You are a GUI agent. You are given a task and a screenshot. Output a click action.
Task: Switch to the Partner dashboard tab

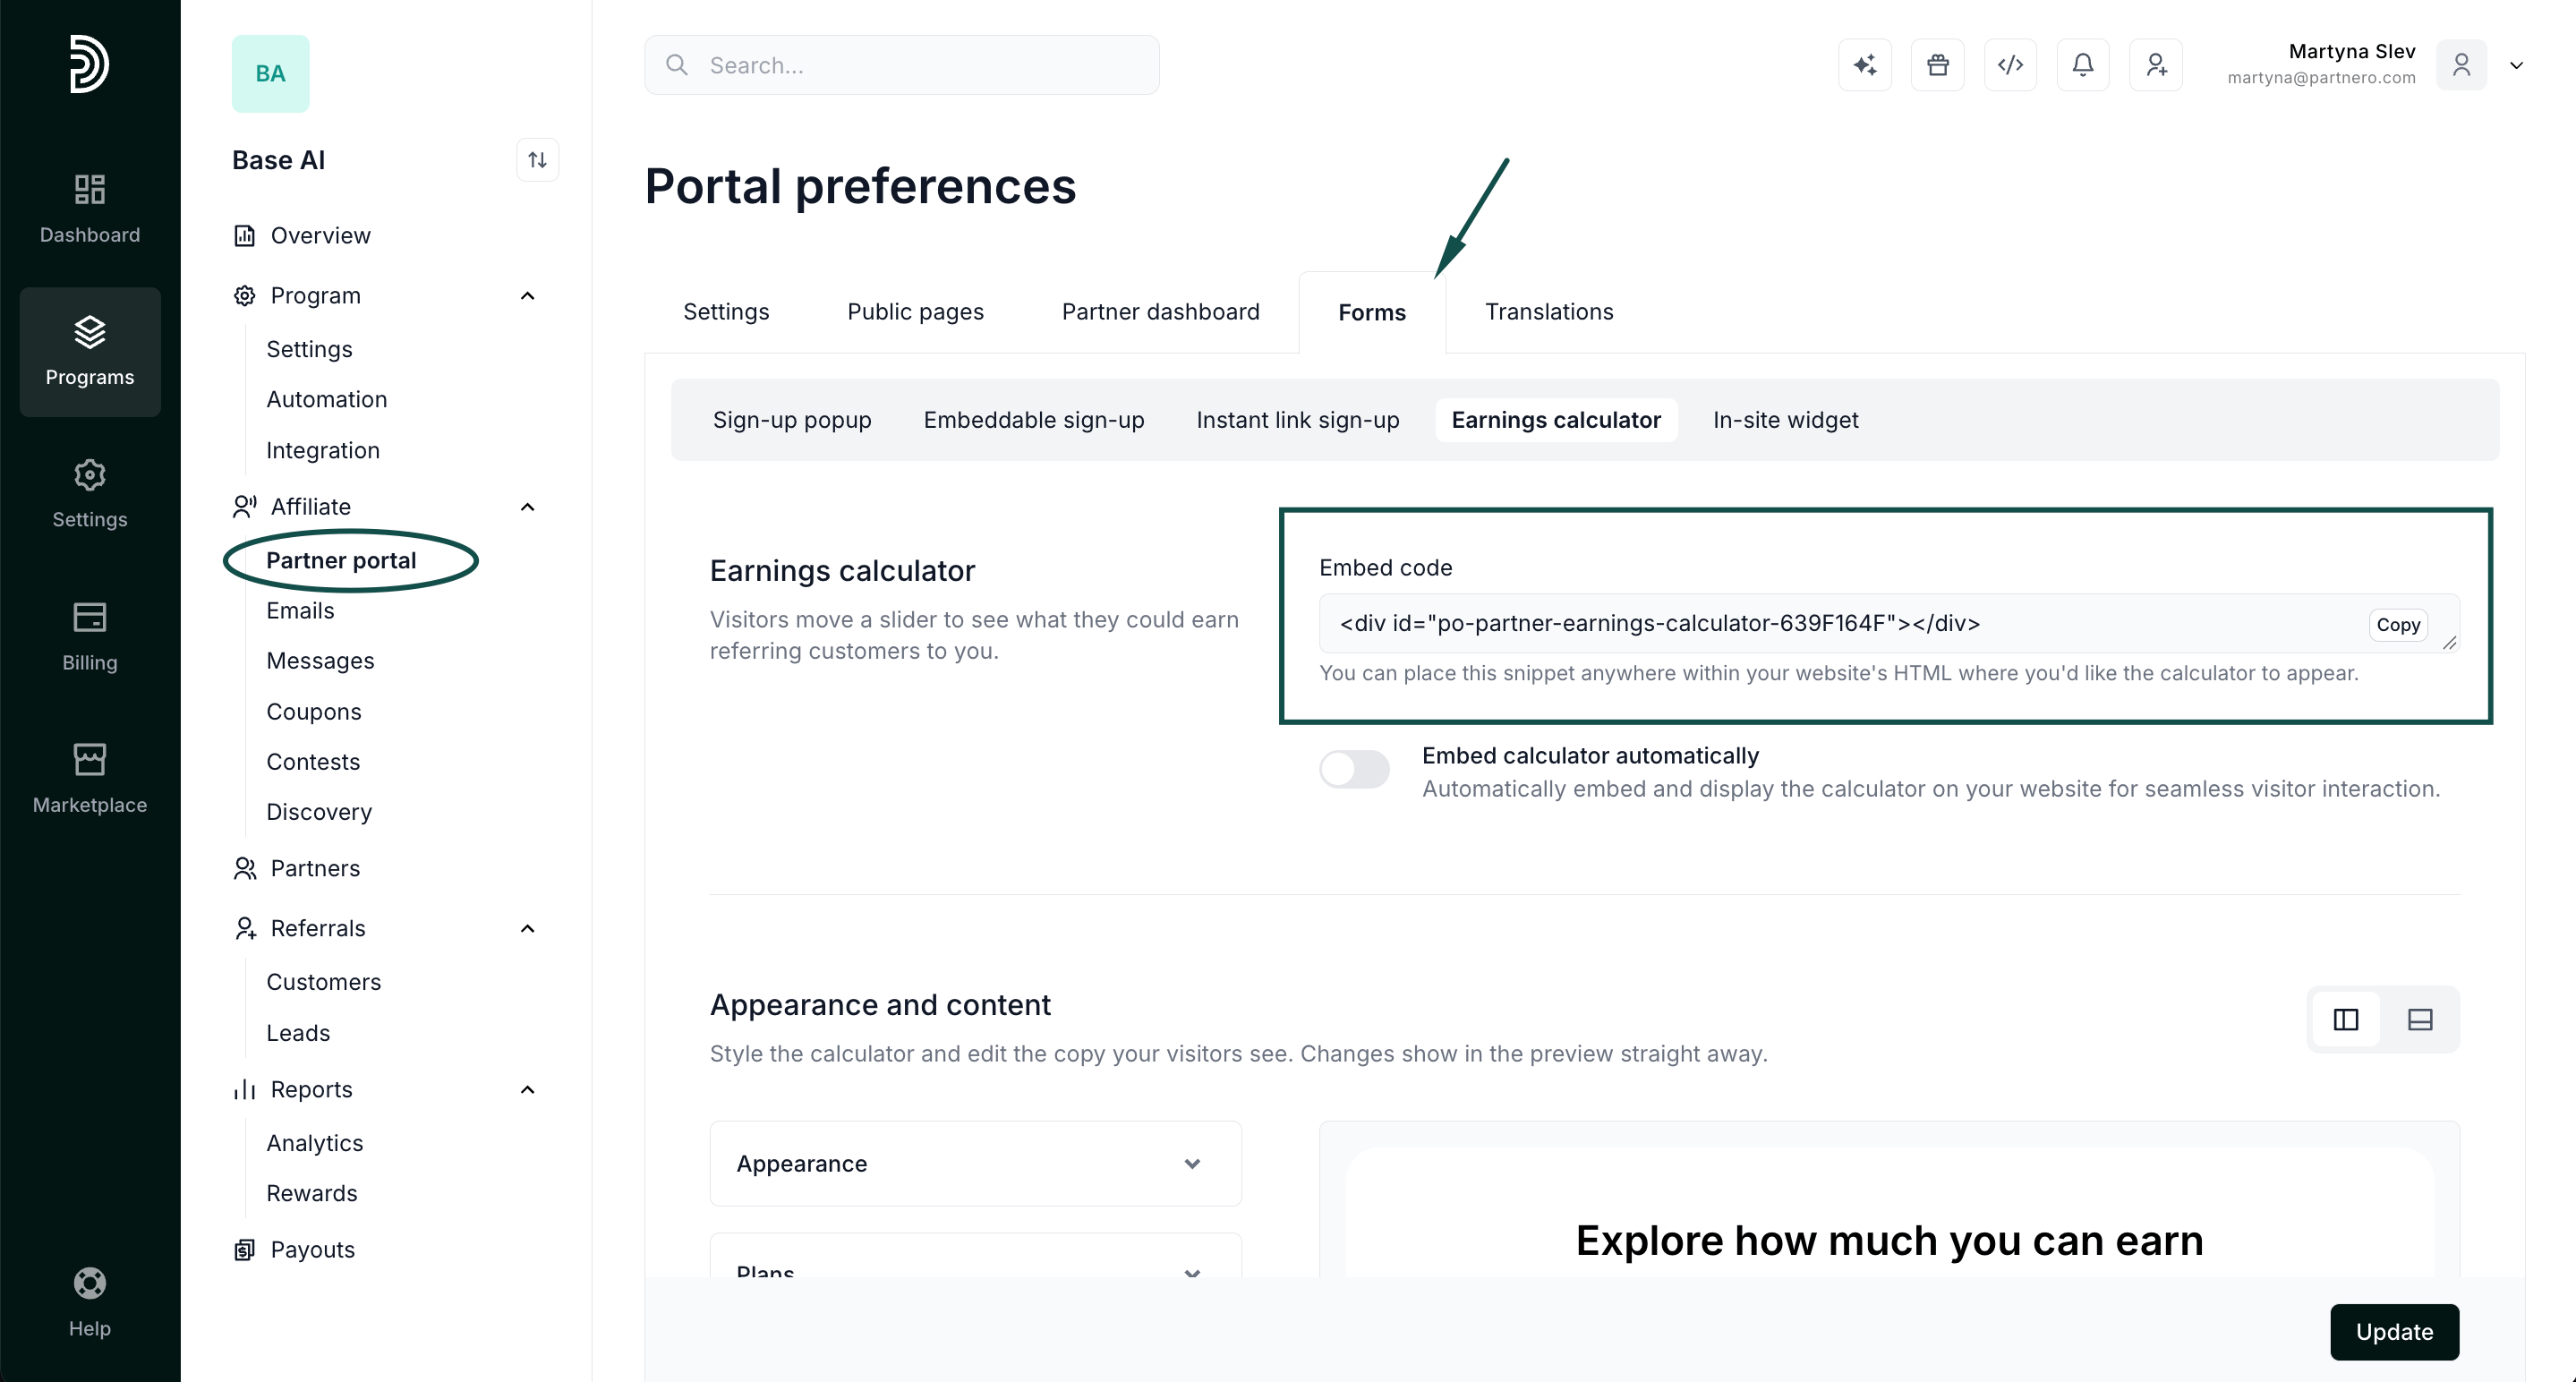click(x=1160, y=312)
